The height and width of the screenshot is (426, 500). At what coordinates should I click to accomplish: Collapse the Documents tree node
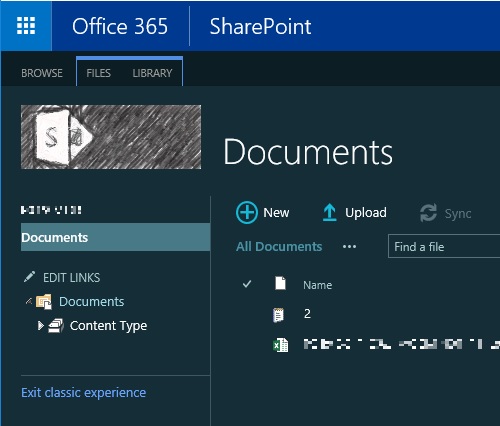[29, 301]
